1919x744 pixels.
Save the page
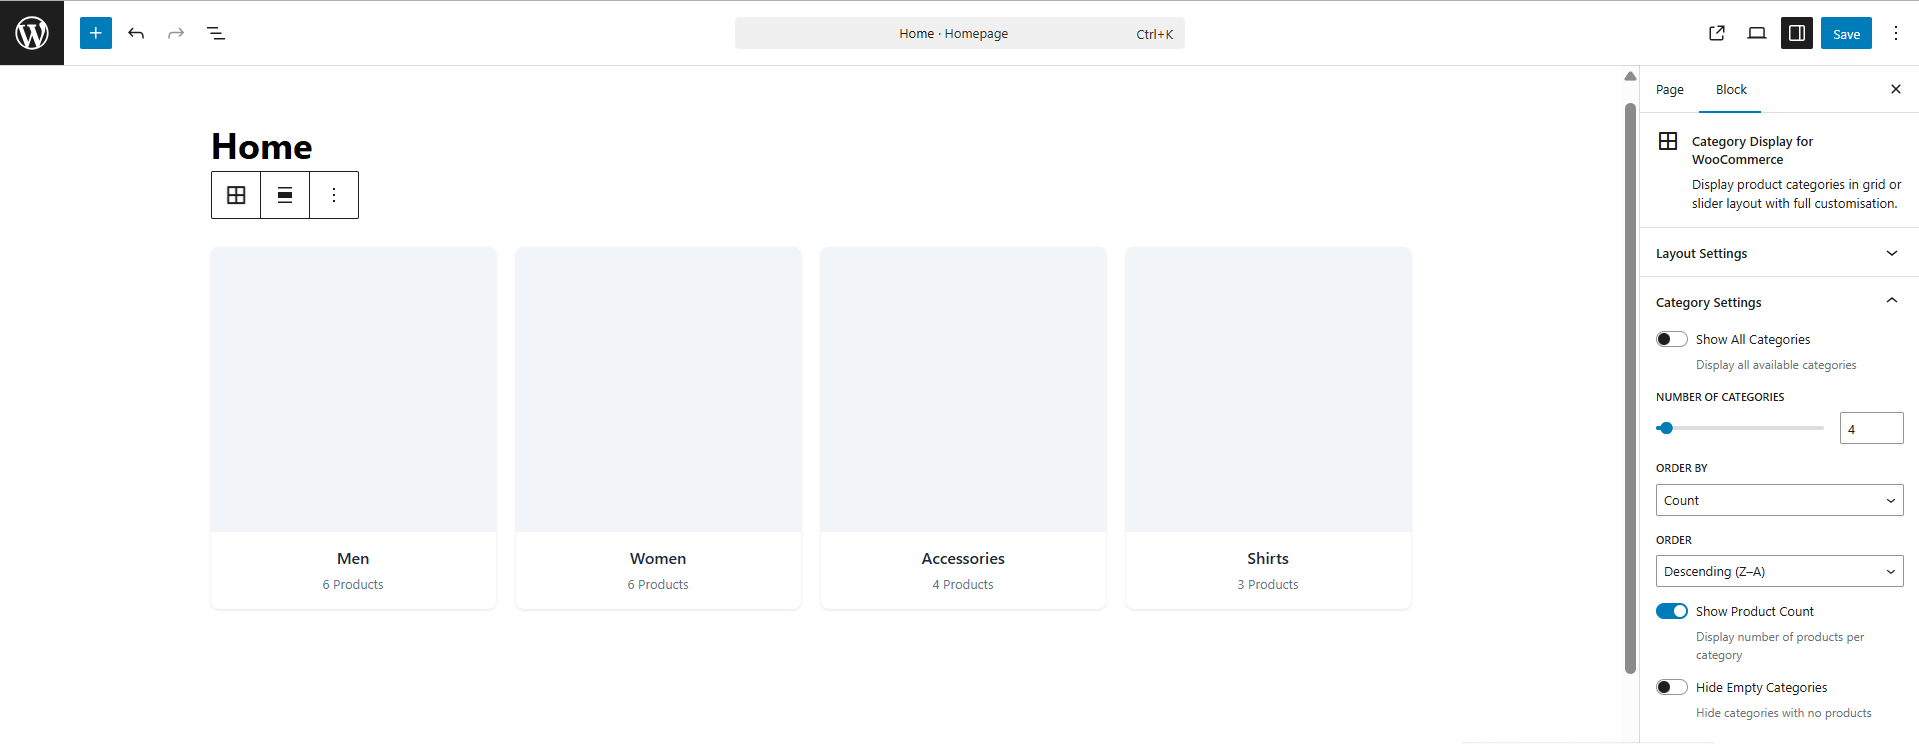tap(1846, 33)
